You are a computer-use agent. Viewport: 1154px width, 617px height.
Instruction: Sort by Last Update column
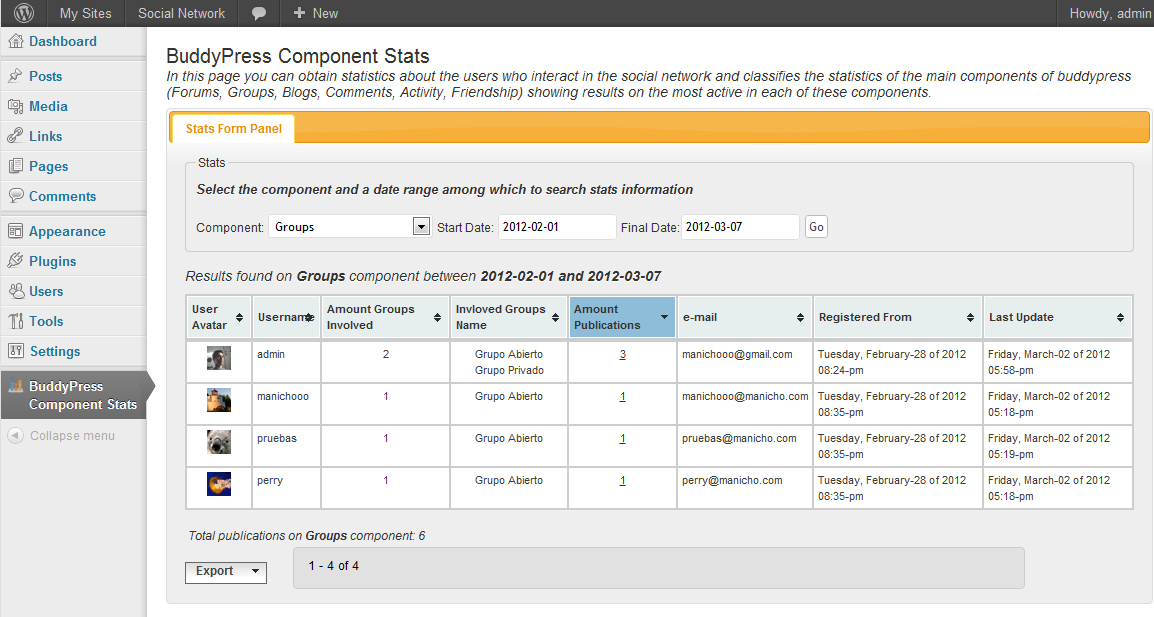(1058, 317)
